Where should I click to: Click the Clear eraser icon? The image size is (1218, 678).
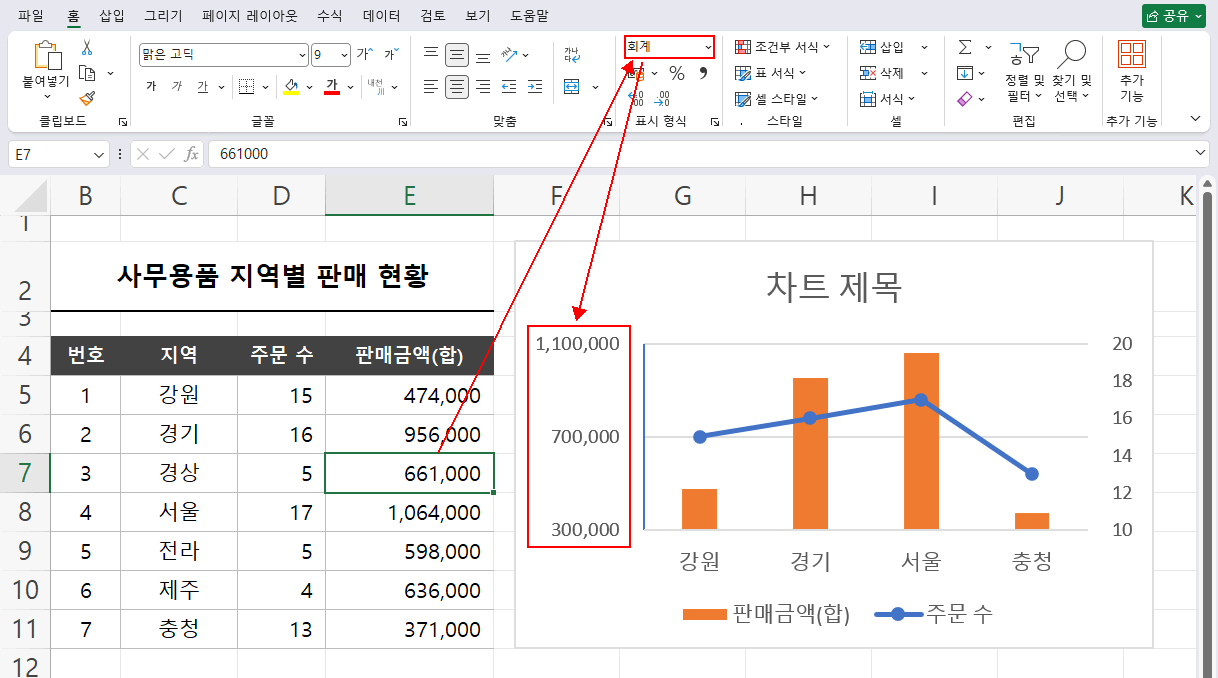pyautogui.click(x=965, y=99)
